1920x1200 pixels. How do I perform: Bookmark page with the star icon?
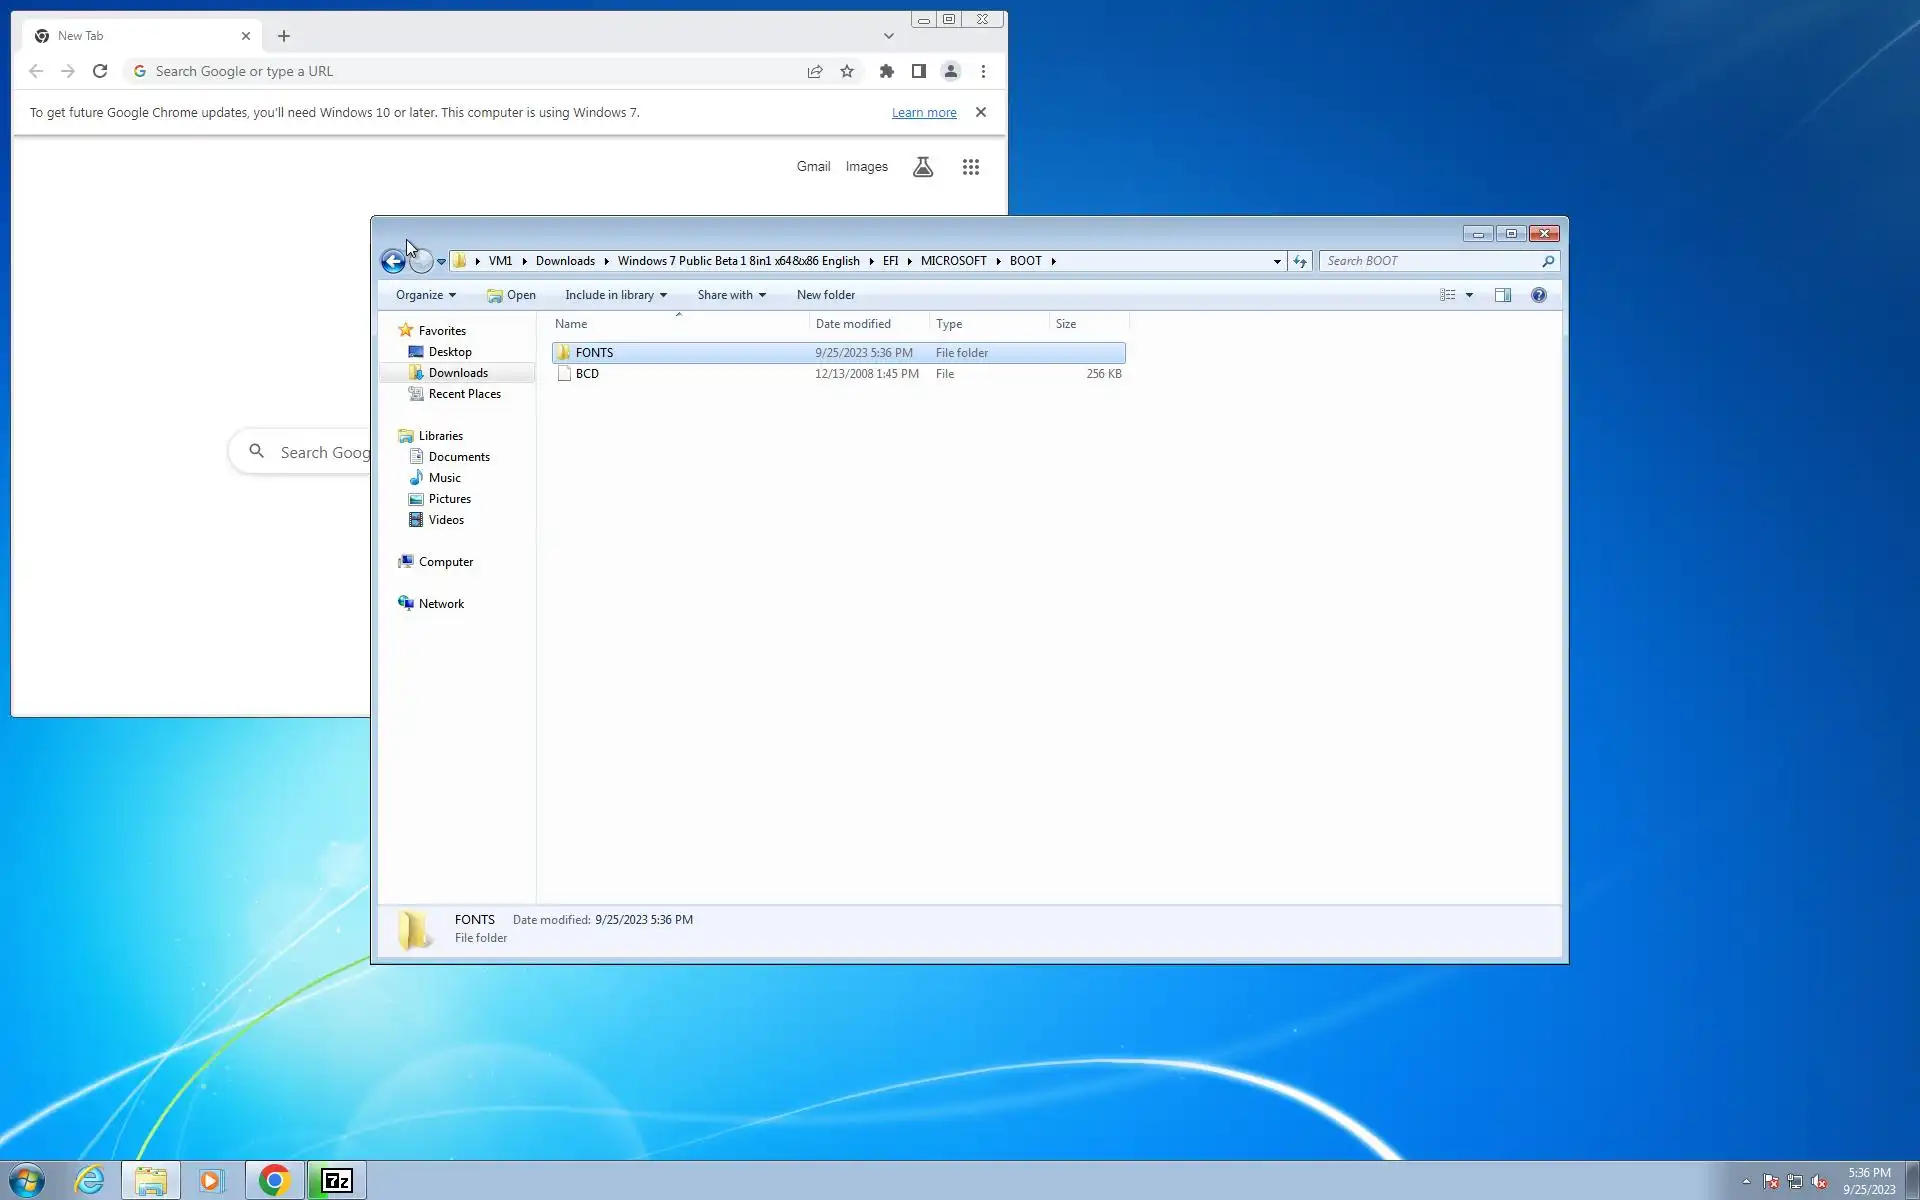[847, 71]
